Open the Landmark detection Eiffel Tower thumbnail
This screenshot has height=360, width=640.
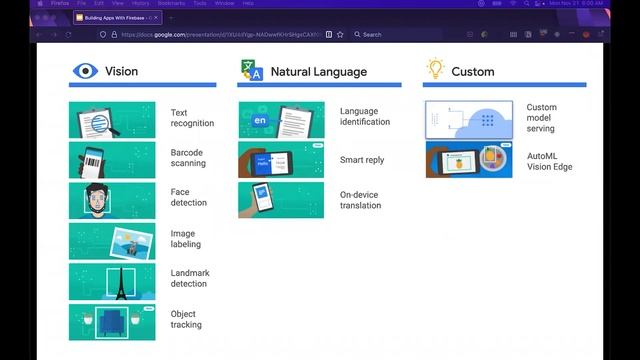pyautogui.click(x=112, y=282)
